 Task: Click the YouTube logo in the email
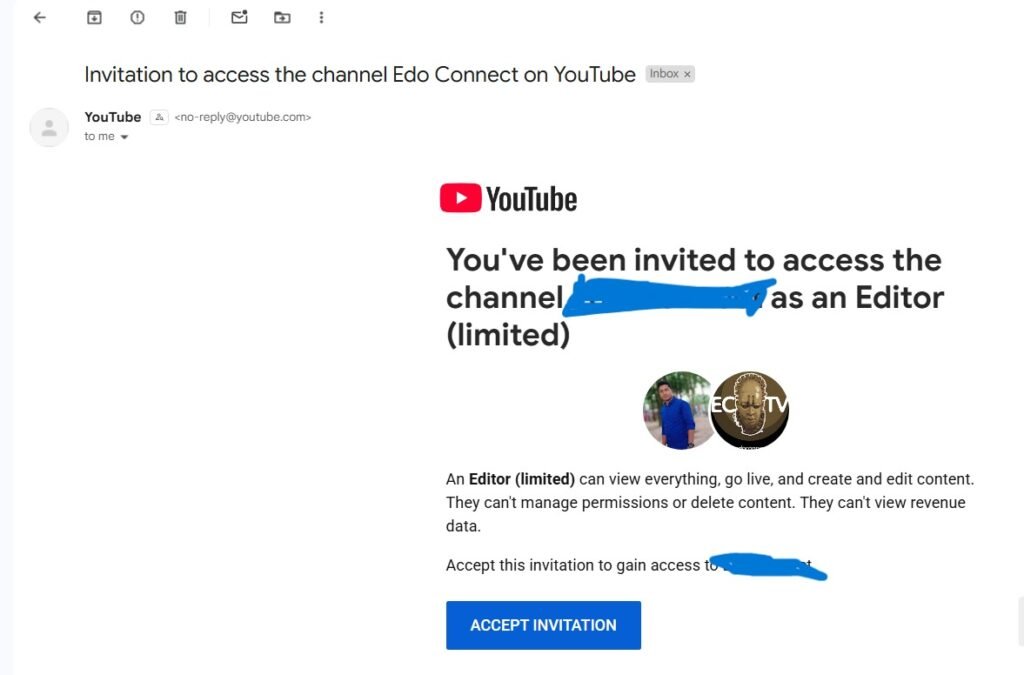click(x=508, y=199)
